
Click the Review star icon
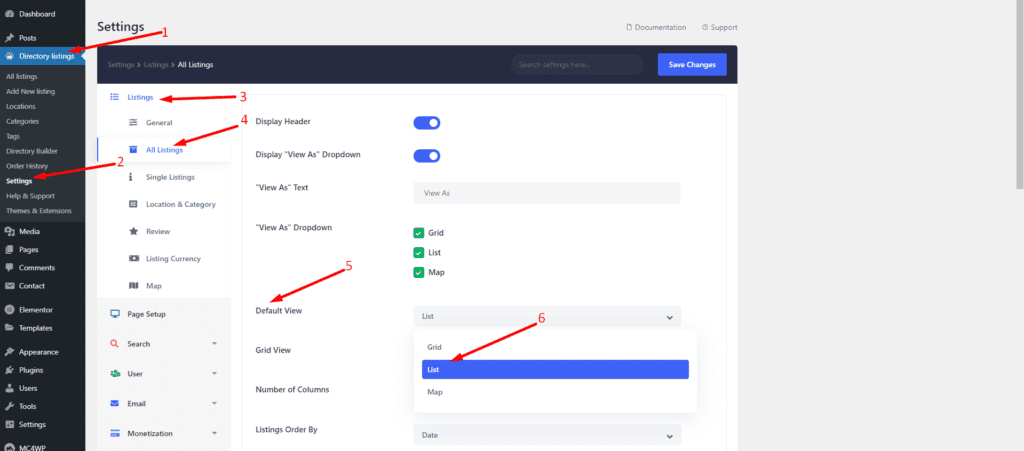point(134,231)
